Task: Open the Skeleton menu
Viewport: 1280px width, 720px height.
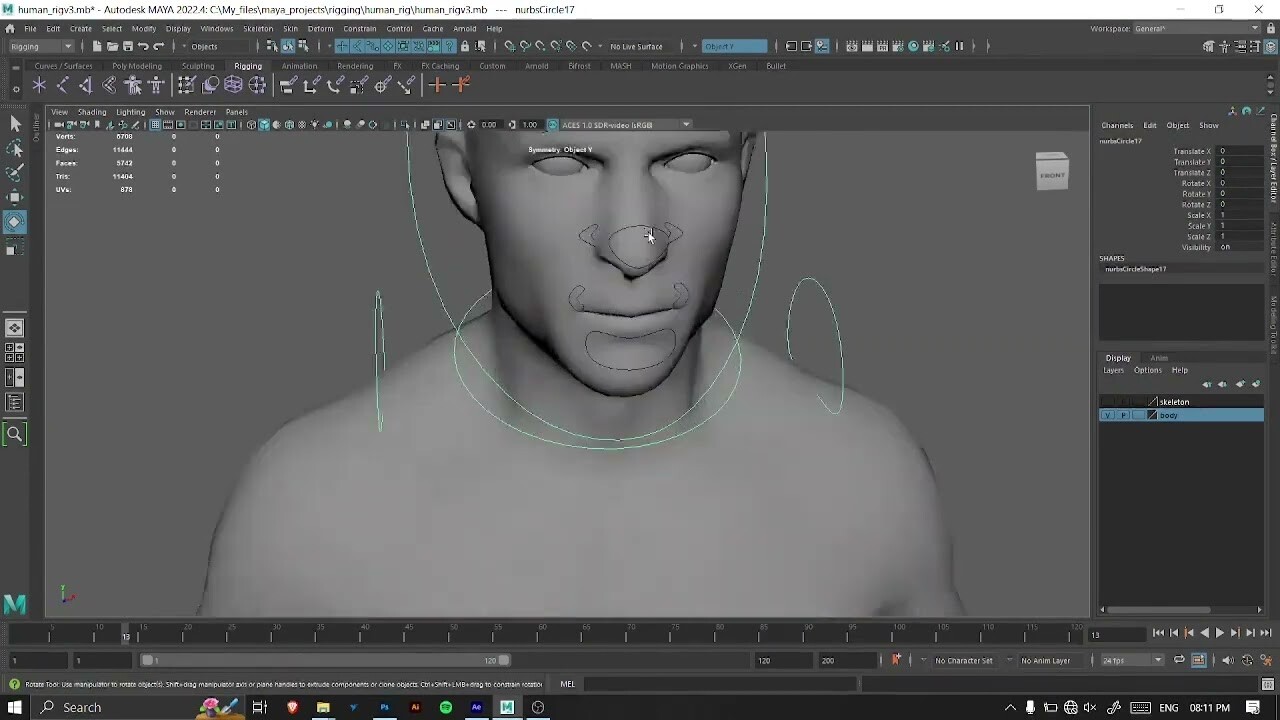Action: point(258,29)
